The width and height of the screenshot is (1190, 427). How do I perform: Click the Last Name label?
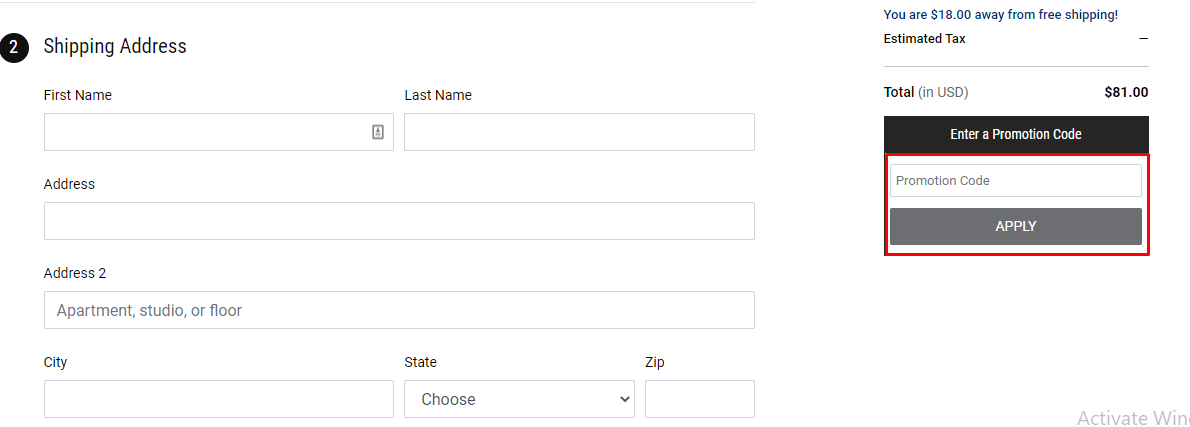point(438,95)
